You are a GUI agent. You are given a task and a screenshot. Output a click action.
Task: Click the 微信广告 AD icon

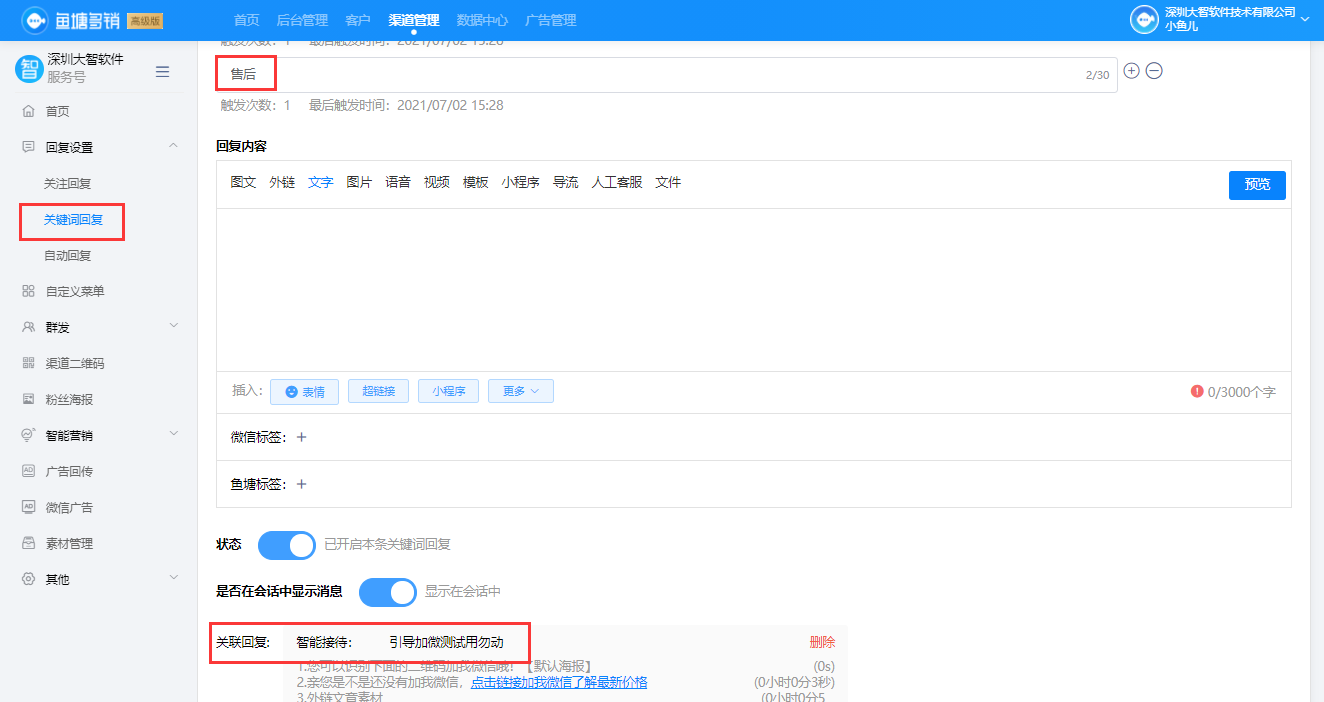(28, 507)
